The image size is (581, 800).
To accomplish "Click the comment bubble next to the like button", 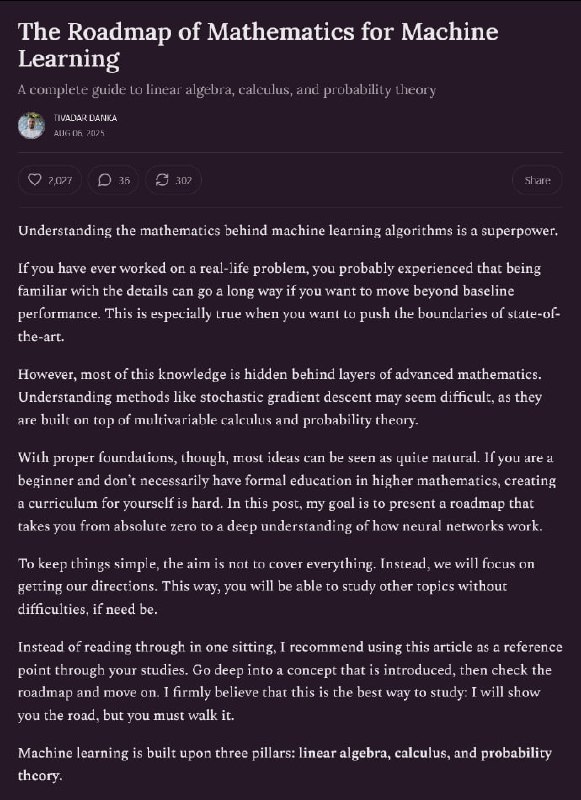I will click(x=106, y=180).
